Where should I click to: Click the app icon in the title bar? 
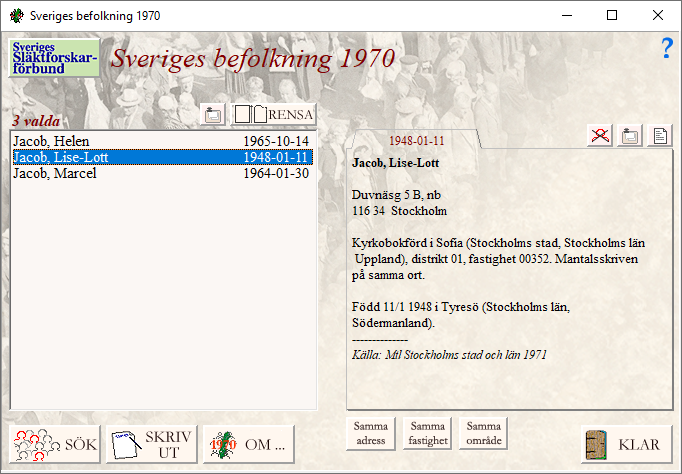click(17, 16)
